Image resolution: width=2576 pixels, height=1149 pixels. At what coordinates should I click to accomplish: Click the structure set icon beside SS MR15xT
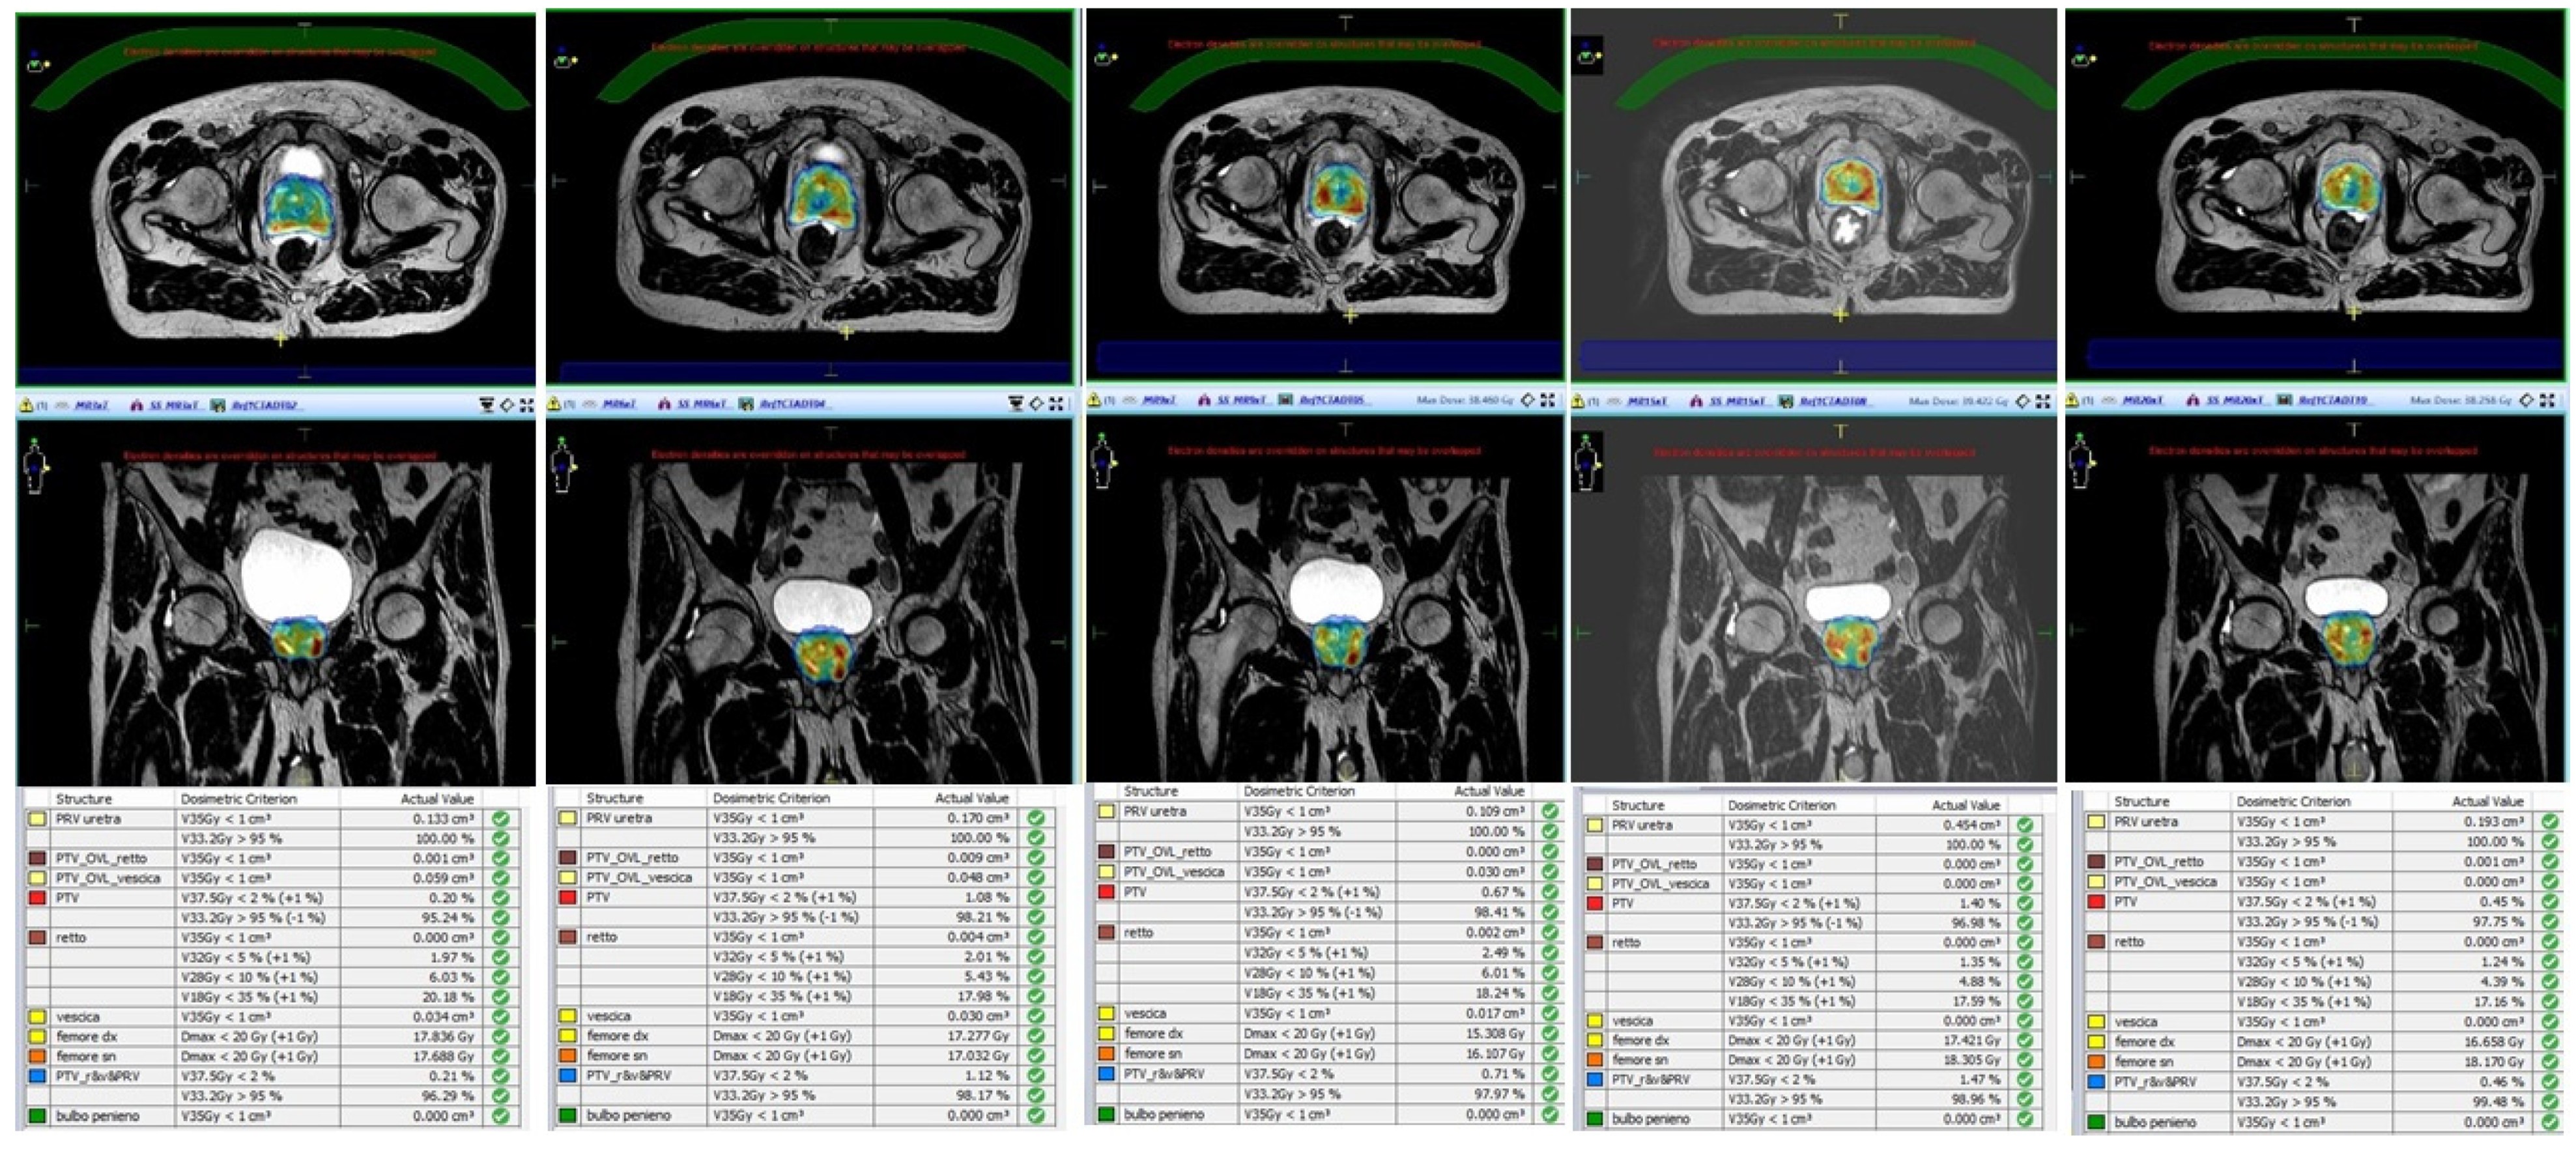[1696, 401]
